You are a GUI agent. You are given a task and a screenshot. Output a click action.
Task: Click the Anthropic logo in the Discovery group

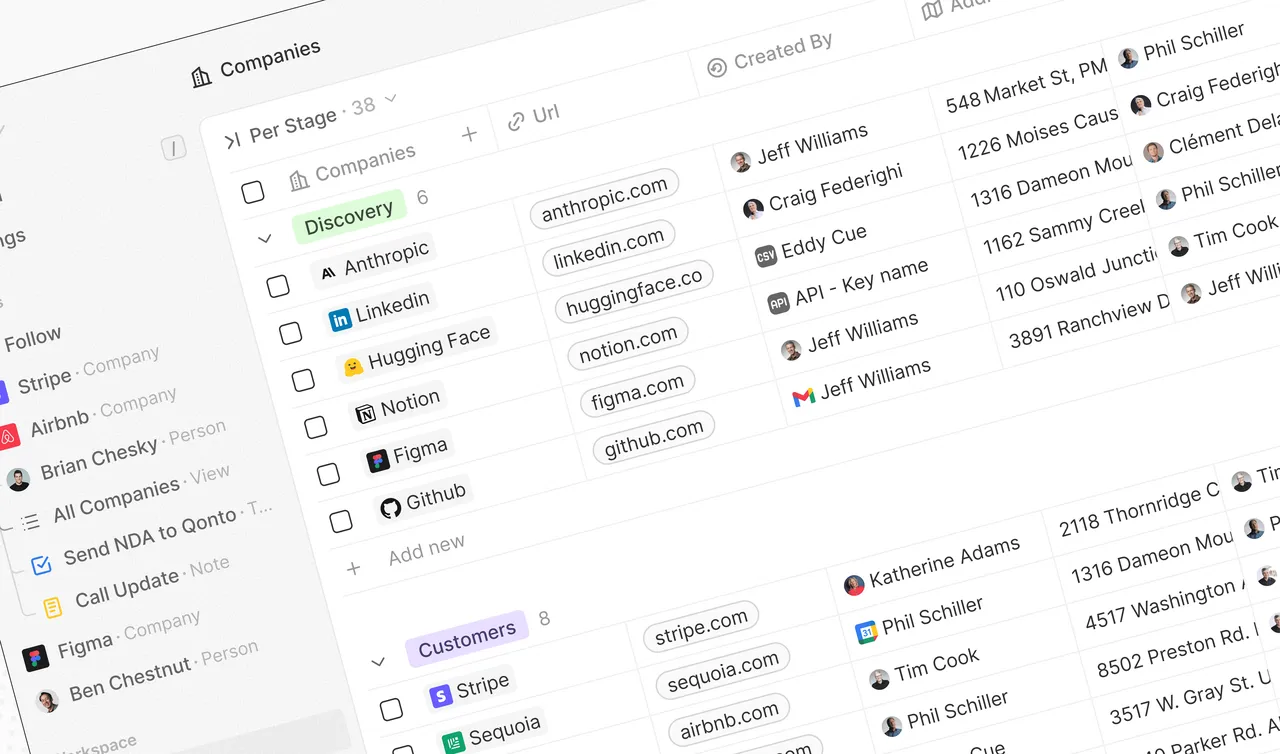point(328,271)
